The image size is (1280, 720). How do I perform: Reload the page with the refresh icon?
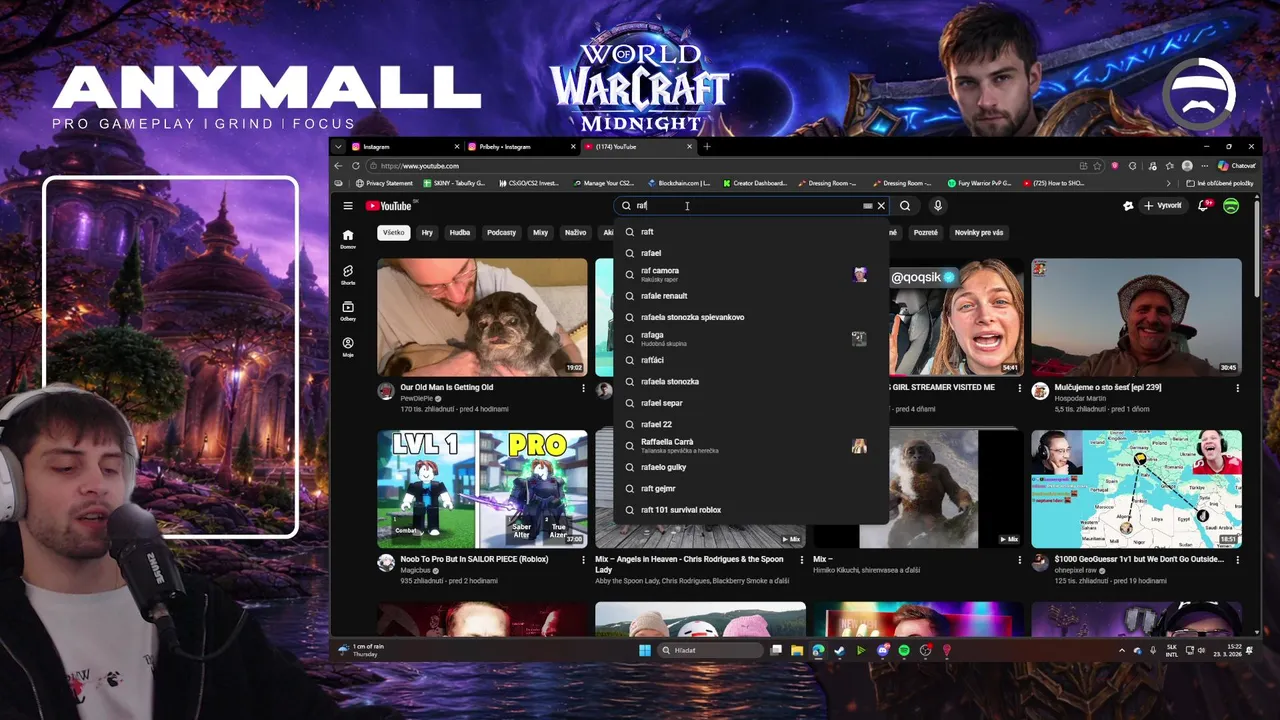(x=356, y=166)
